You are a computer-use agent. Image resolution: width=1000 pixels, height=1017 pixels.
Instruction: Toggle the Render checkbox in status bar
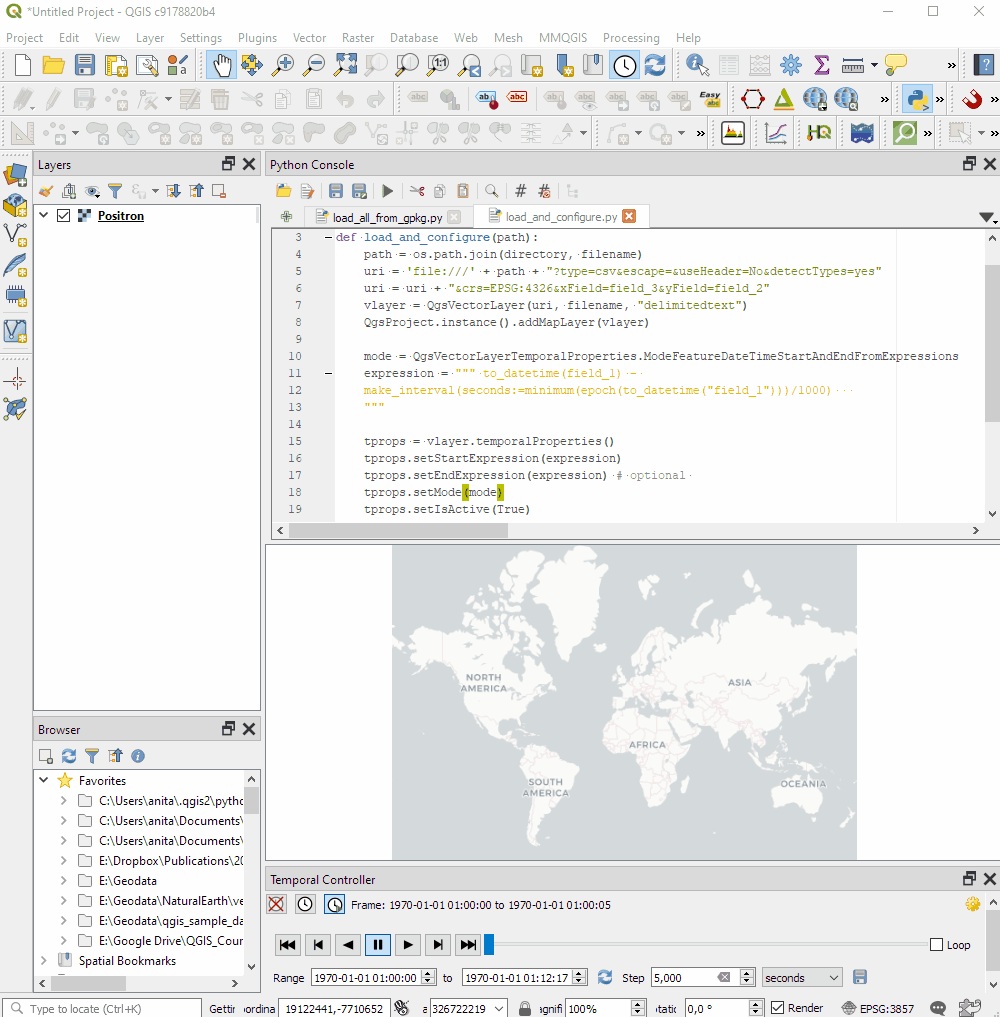pos(778,1008)
